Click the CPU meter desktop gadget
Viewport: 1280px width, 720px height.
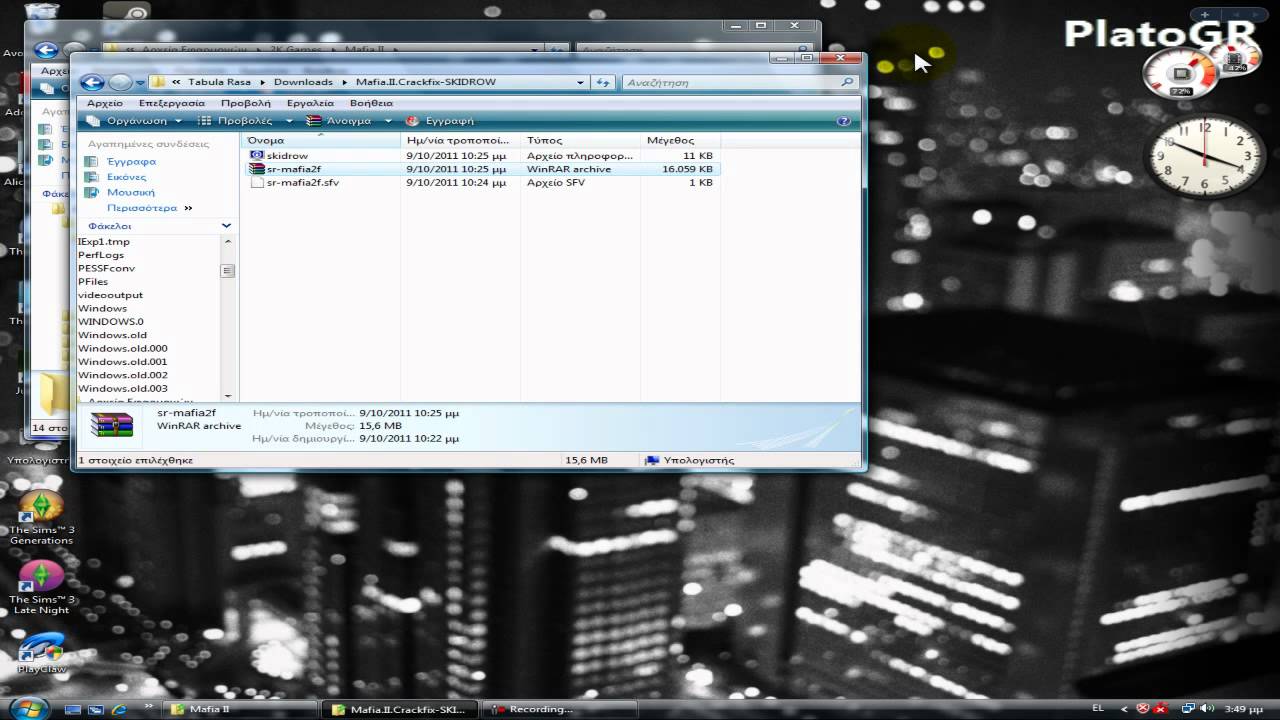[x=1182, y=74]
